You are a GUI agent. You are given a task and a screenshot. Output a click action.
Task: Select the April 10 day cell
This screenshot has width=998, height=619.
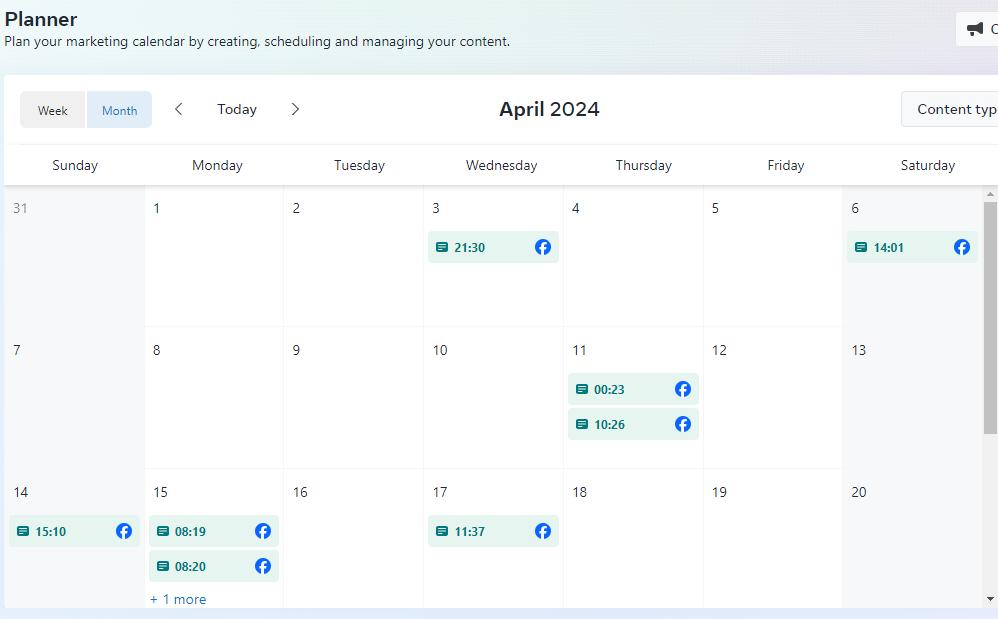(493, 410)
